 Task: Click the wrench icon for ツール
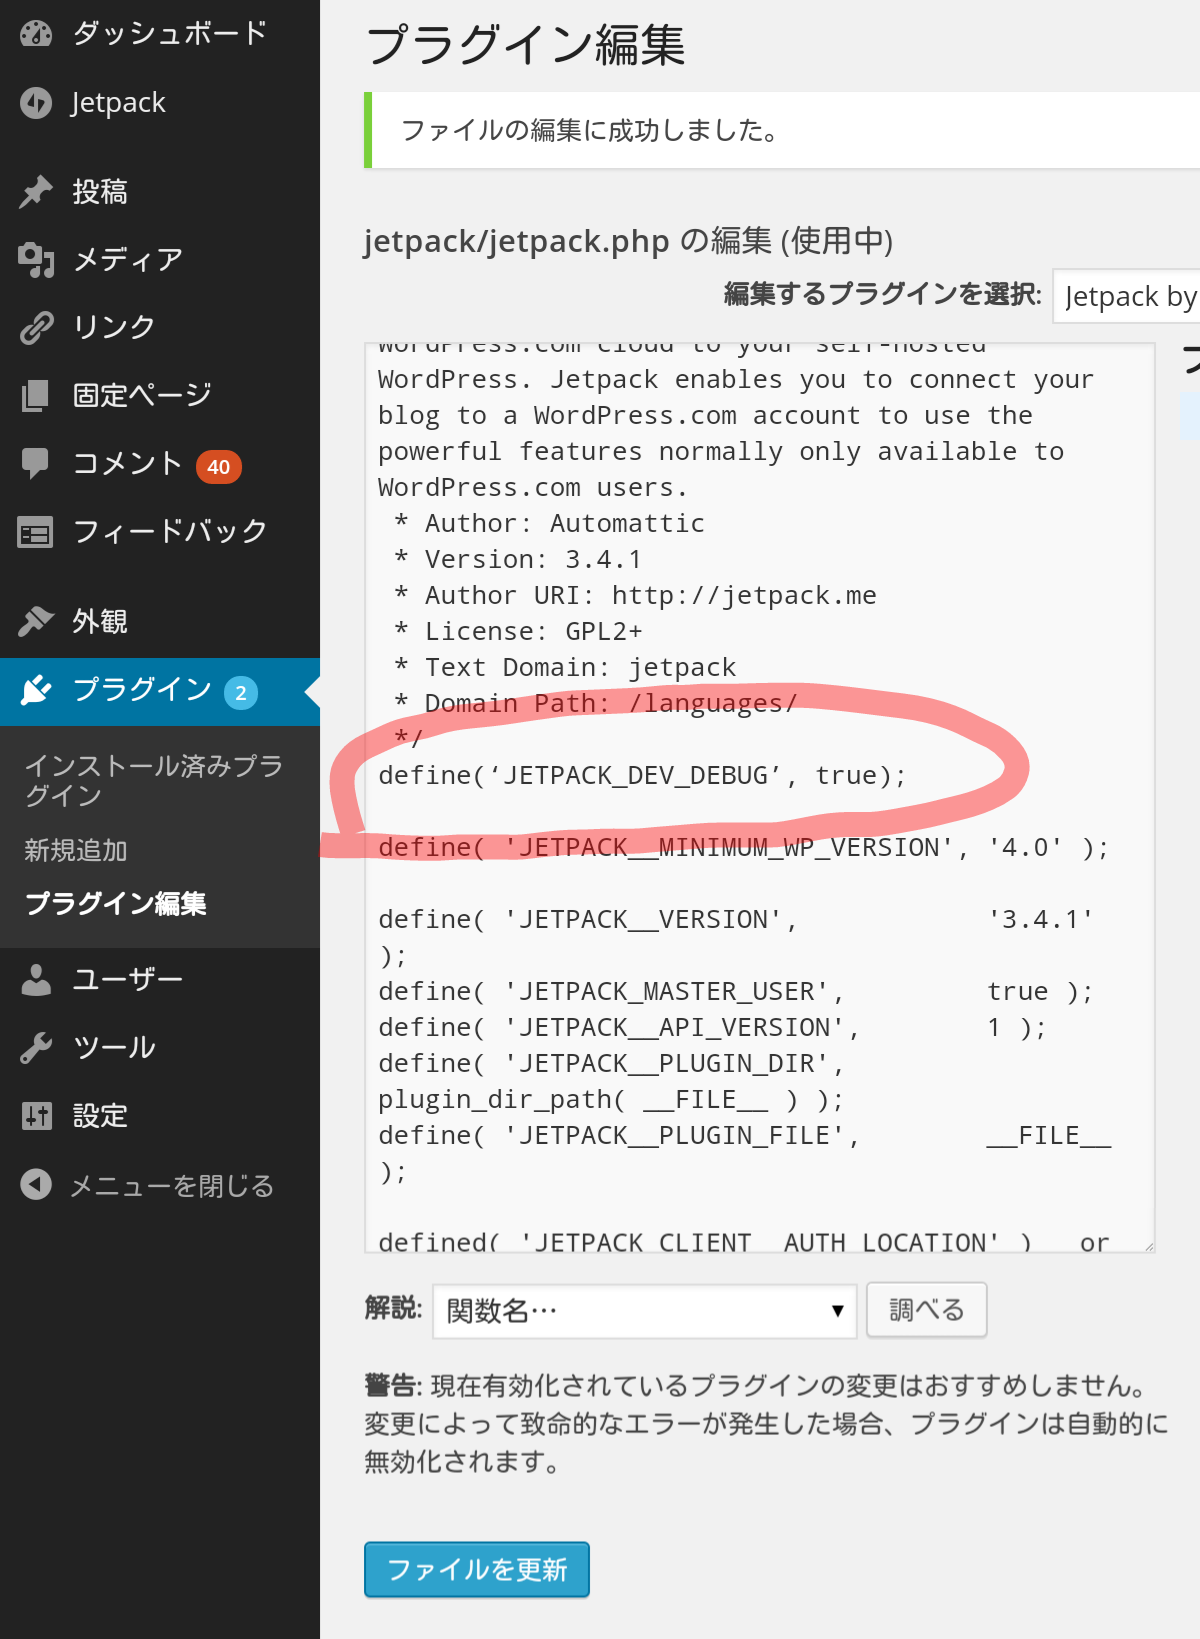(x=36, y=1047)
